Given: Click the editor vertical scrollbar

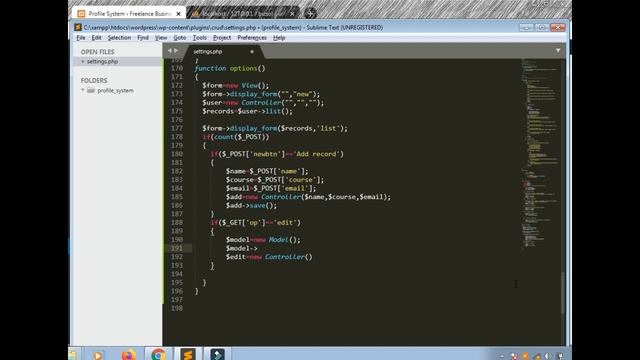Looking at the screenshot, I should pyautogui.click(x=562, y=292).
